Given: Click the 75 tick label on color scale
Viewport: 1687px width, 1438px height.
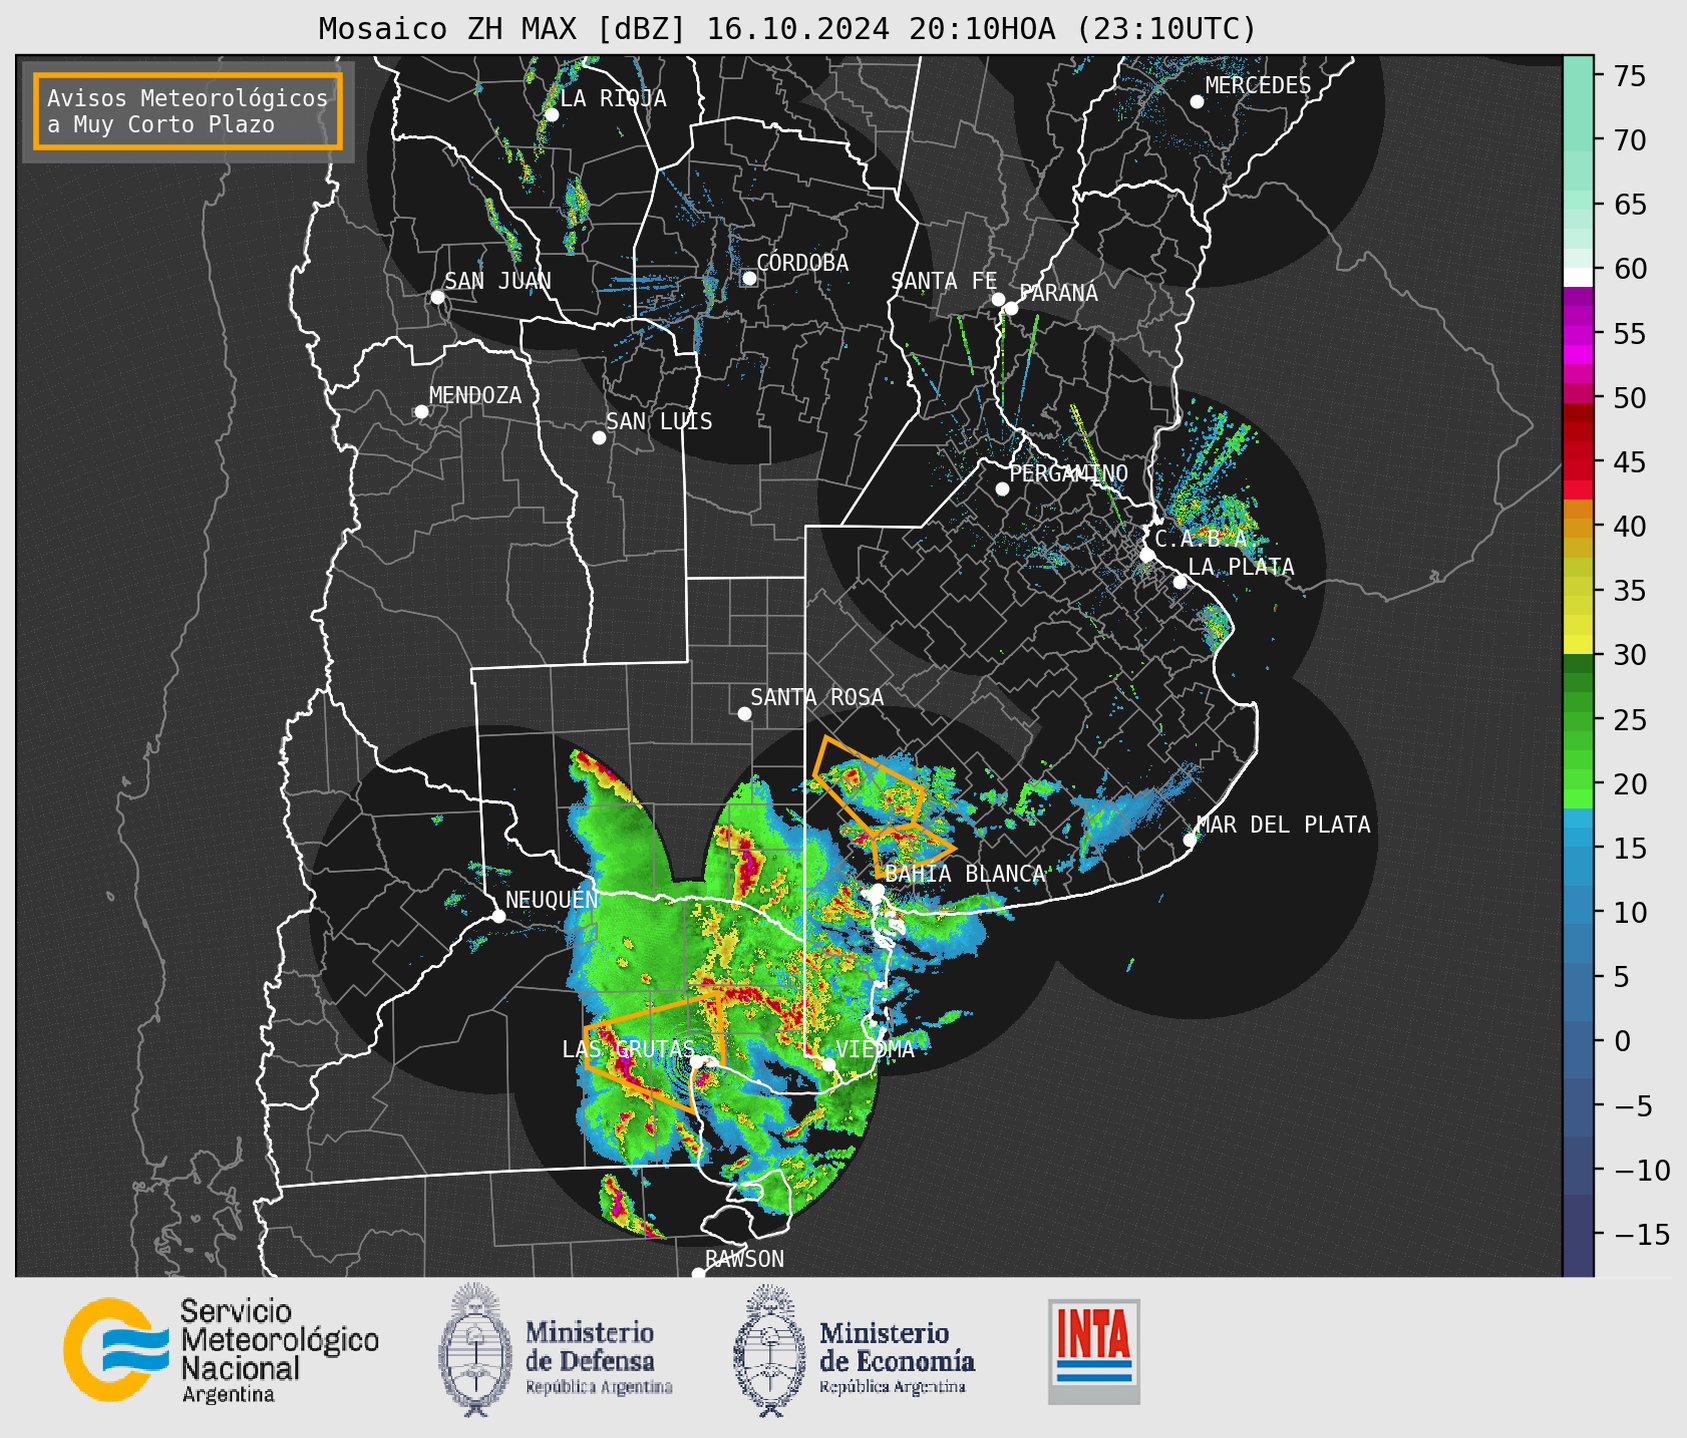Looking at the screenshot, I should 1630,76.
